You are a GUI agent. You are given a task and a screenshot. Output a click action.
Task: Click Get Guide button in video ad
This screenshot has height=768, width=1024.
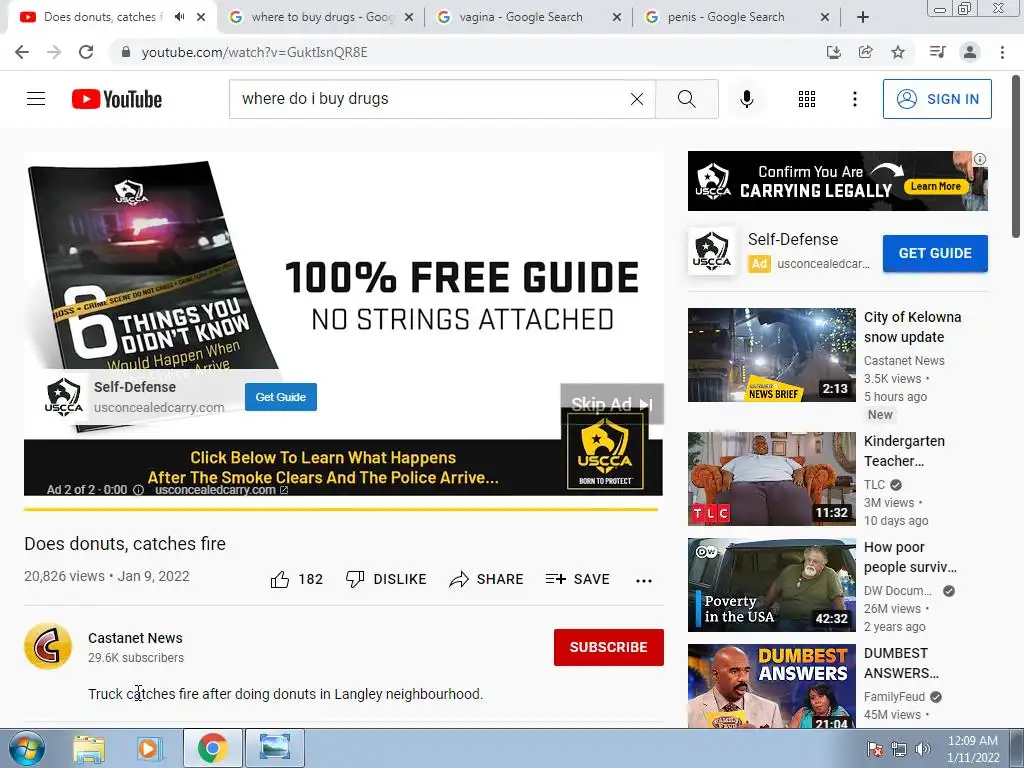pos(281,397)
